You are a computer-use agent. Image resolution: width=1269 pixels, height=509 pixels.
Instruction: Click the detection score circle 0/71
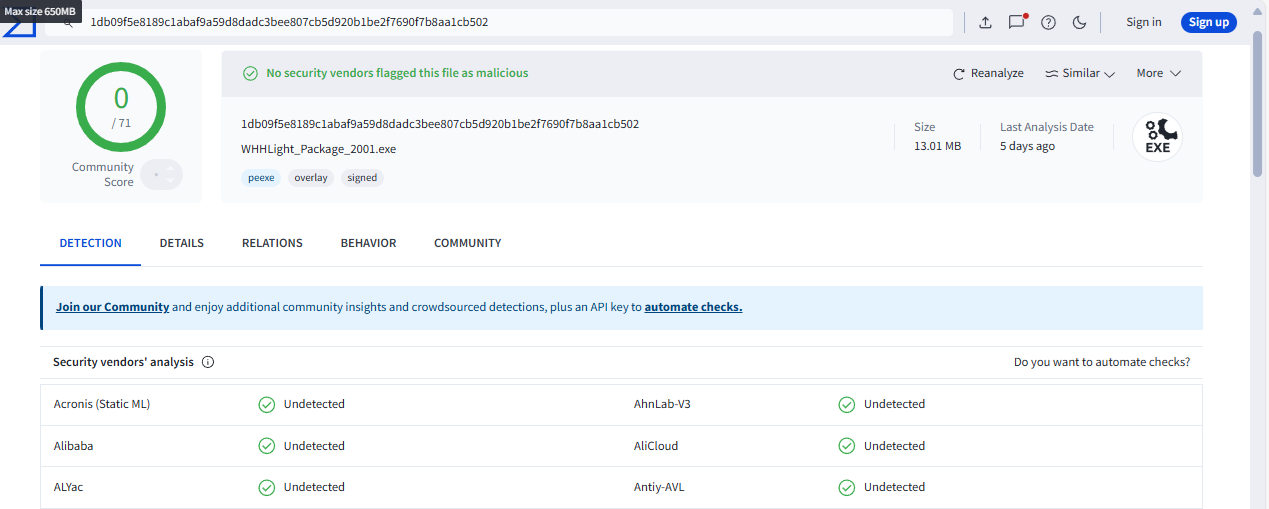(121, 107)
